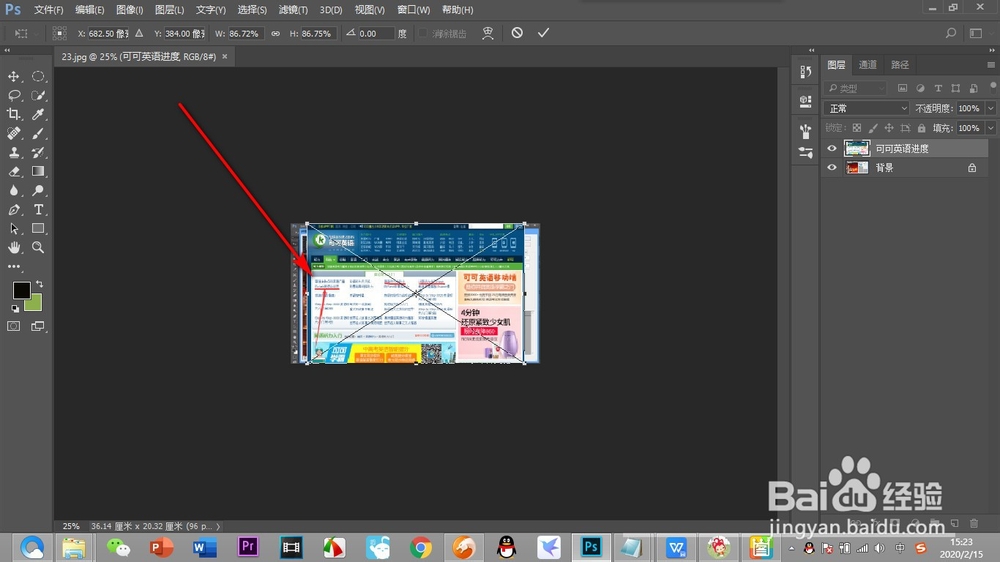Select the Zoom tool
Image resolution: width=1000 pixels, height=562 pixels.
(x=38, y=248)
